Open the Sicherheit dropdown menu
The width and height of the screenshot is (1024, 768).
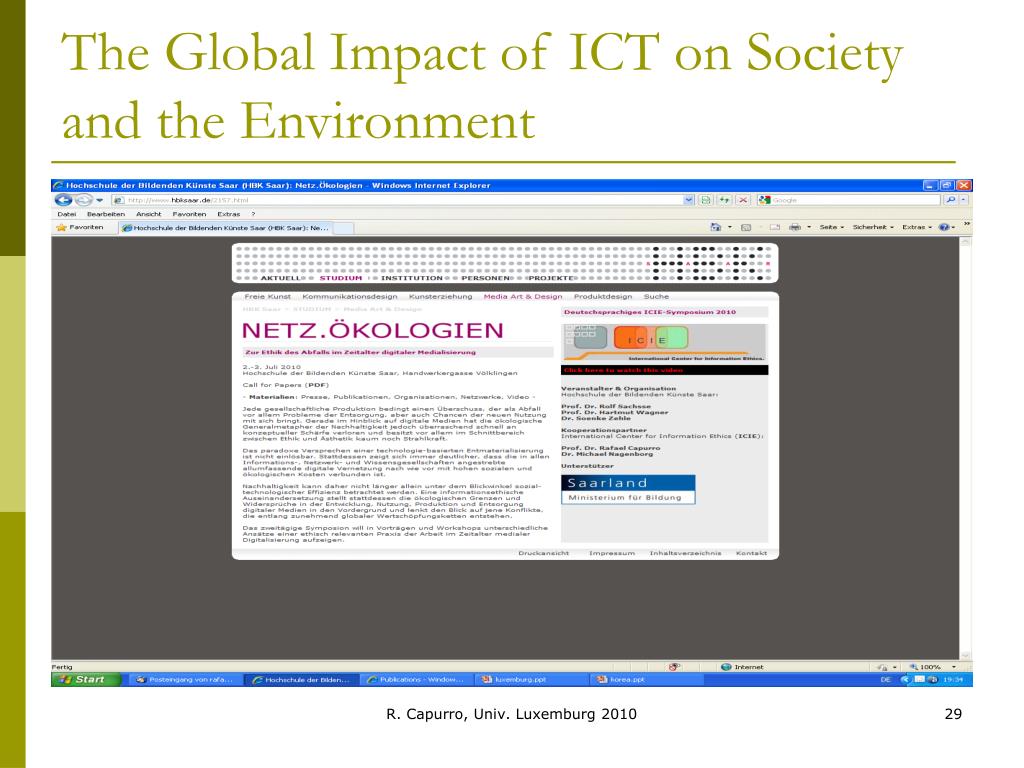point(873,227)
